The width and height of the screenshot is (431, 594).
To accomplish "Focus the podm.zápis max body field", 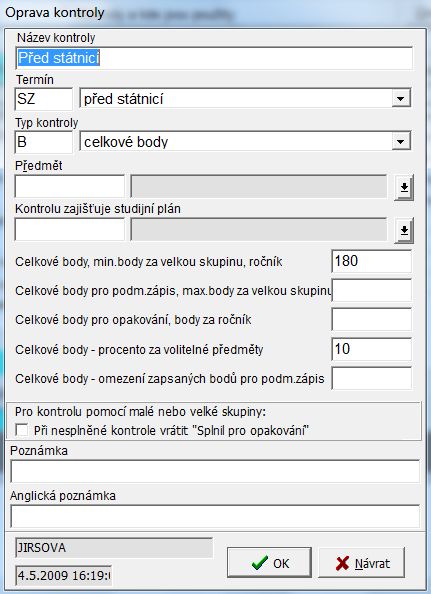I will tap(372, 290).
